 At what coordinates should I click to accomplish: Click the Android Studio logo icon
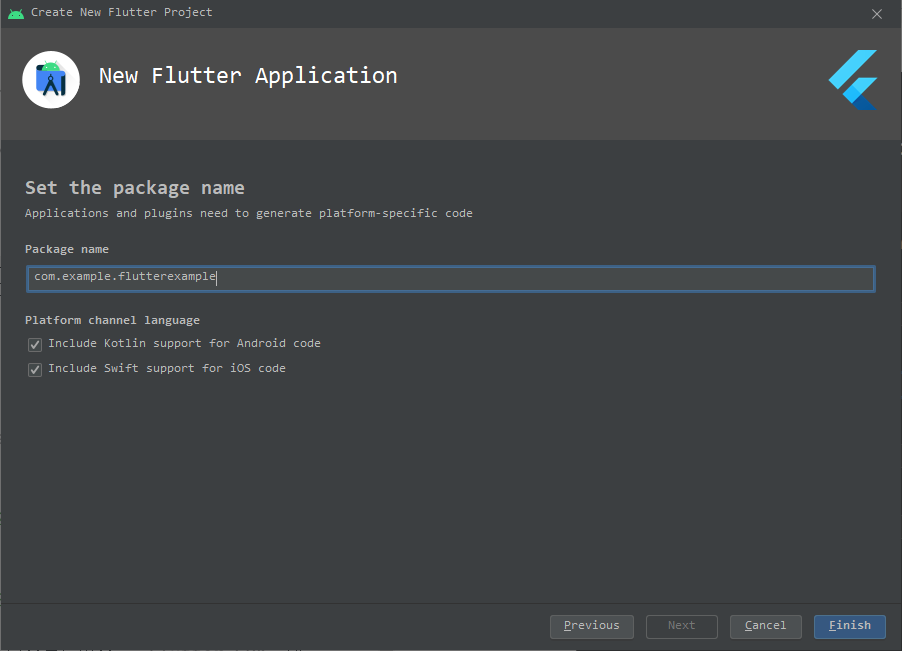51,79
